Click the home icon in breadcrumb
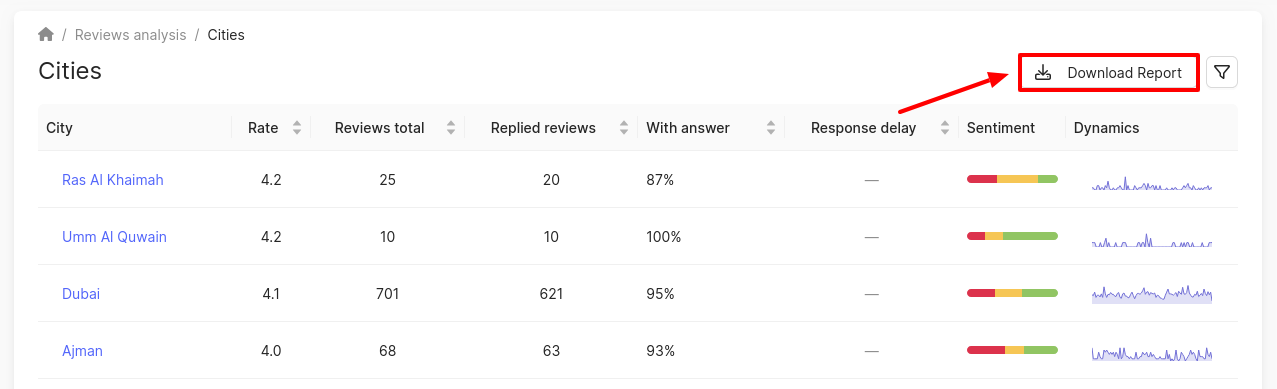This screenshot has height=389, width=1277. coord(46,35)
